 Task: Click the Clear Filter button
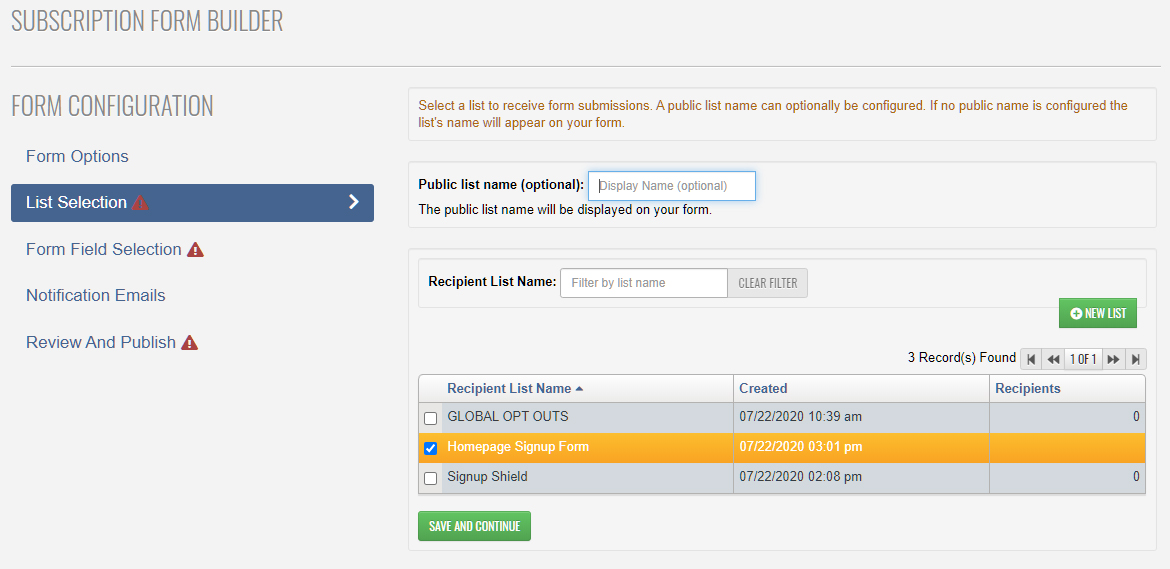[x=767, y=283]
